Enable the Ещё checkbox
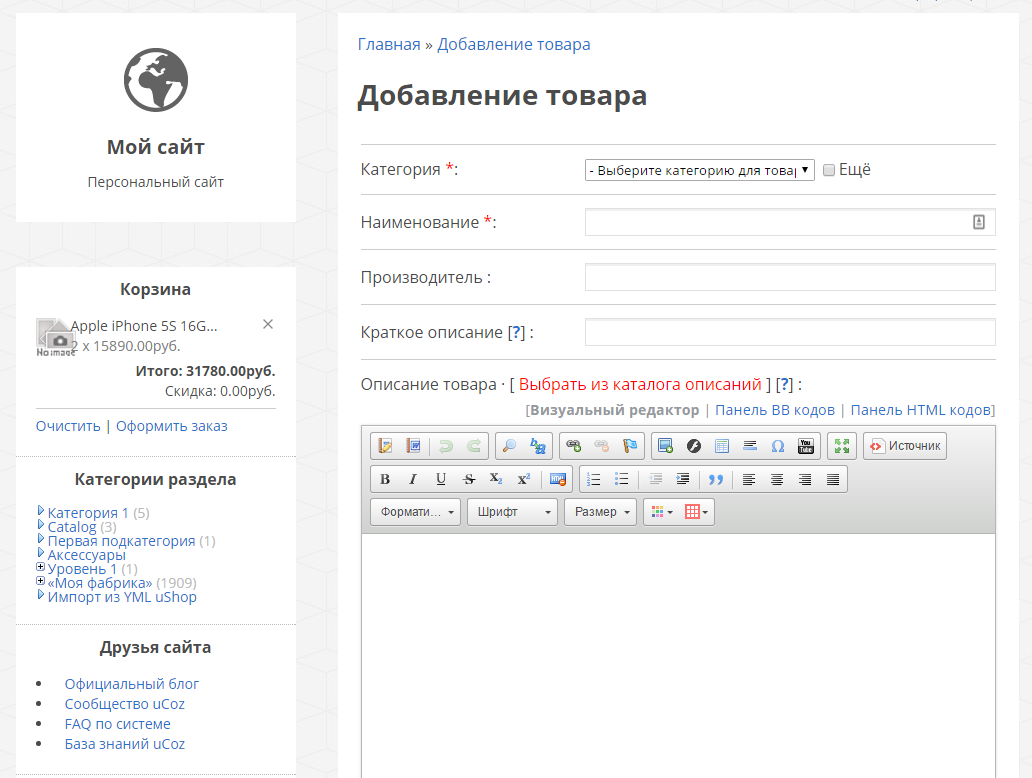This screenshot has width=1032, height=778. point(828,170)
